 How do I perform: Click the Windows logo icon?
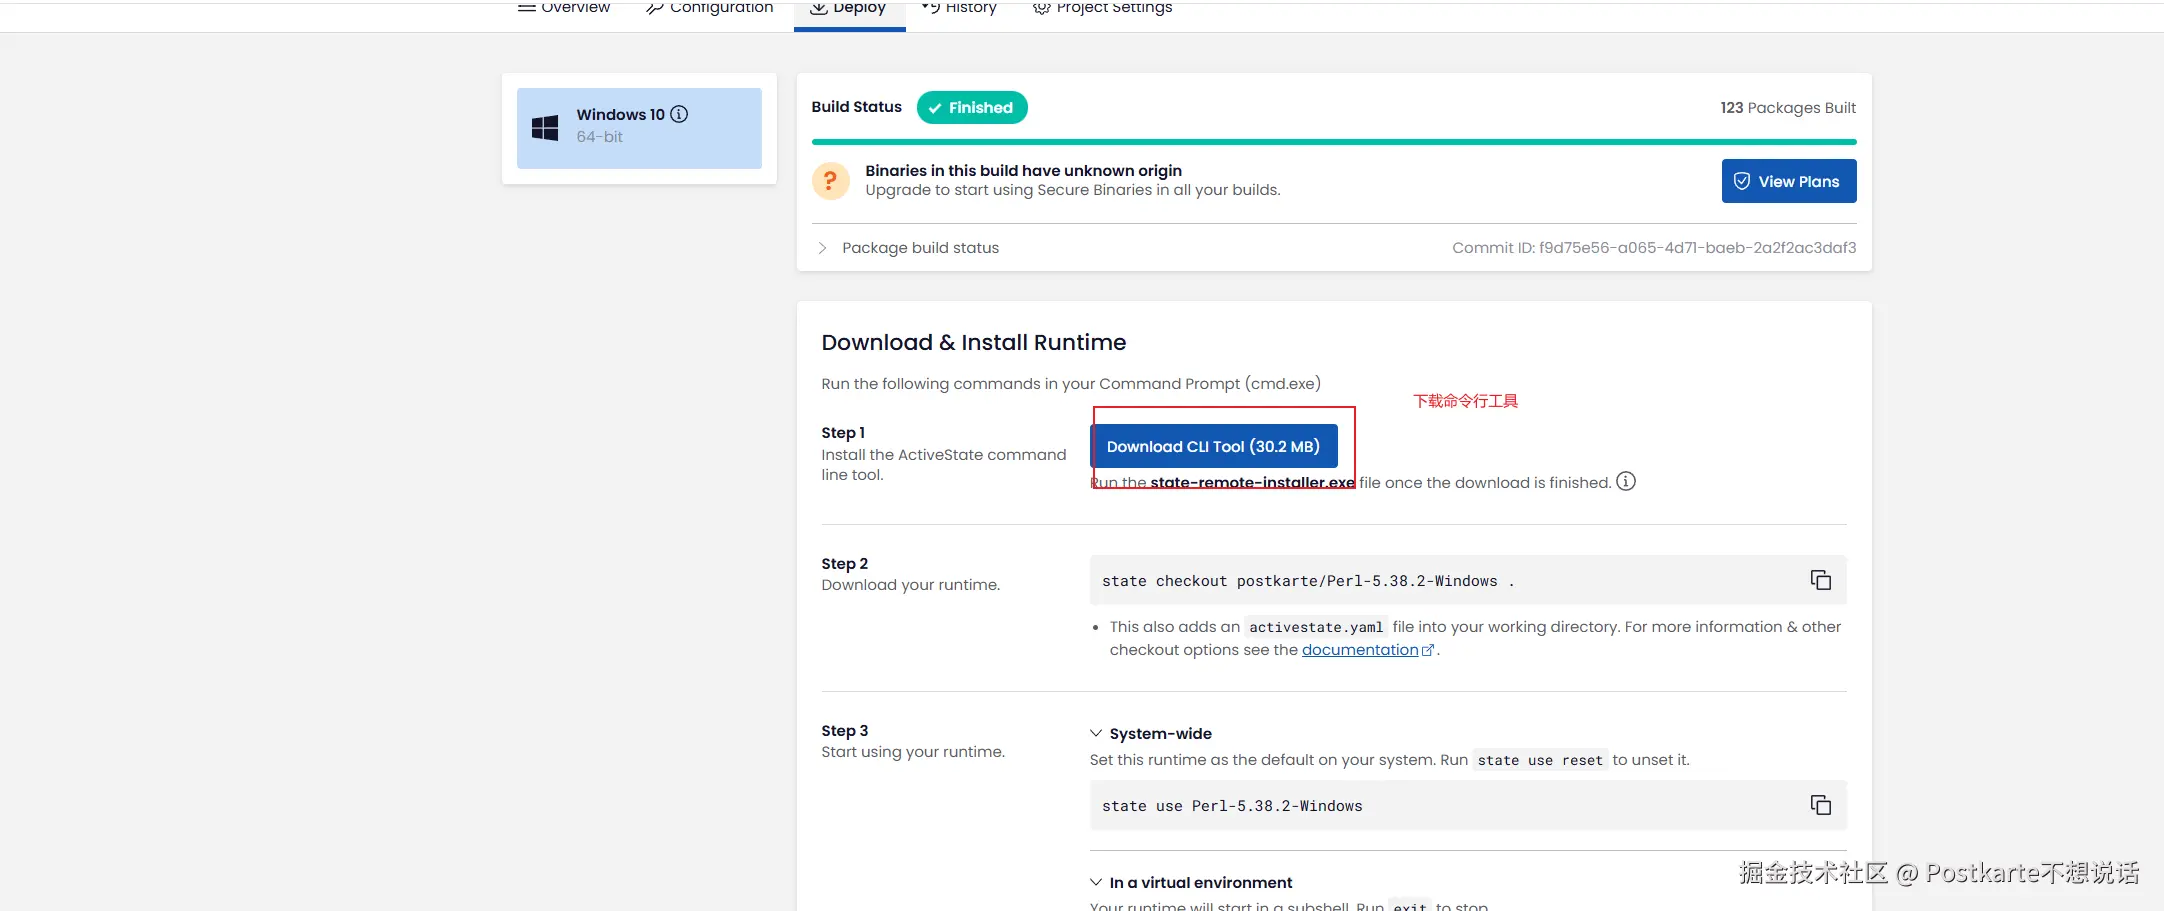[545, 128]
